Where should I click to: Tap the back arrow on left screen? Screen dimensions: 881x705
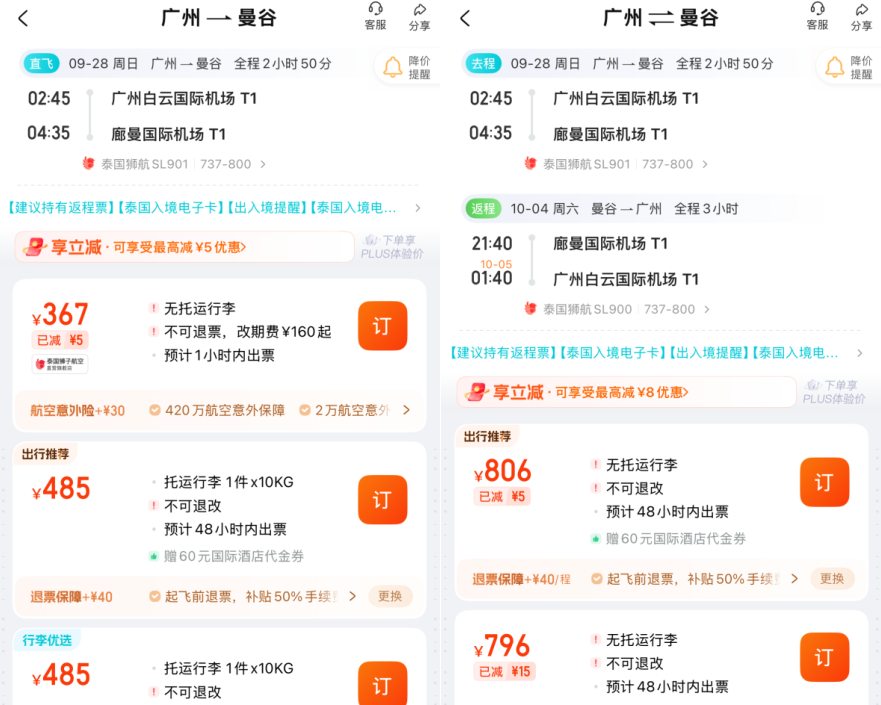tap(22, 18)
